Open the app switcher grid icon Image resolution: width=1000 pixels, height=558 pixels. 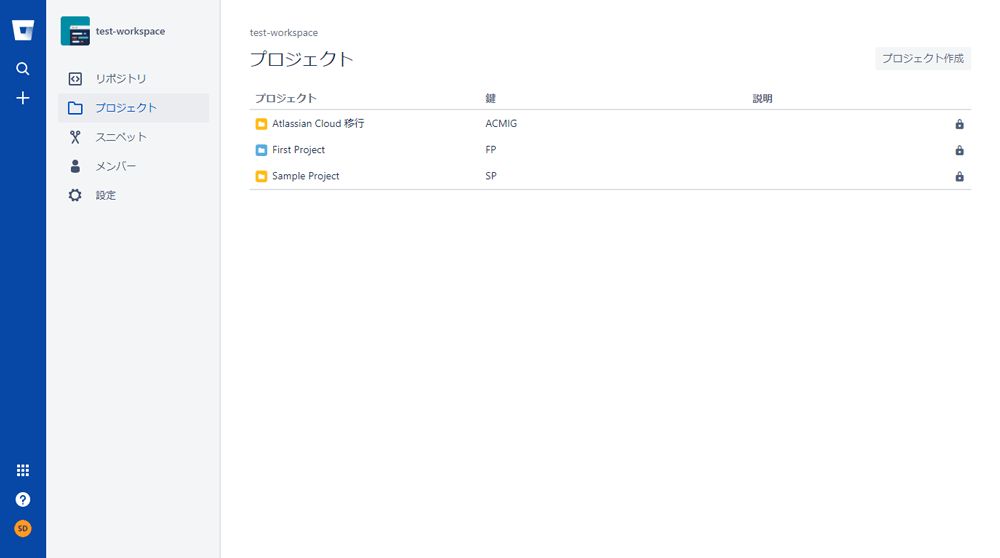click(x=23, y=470)
